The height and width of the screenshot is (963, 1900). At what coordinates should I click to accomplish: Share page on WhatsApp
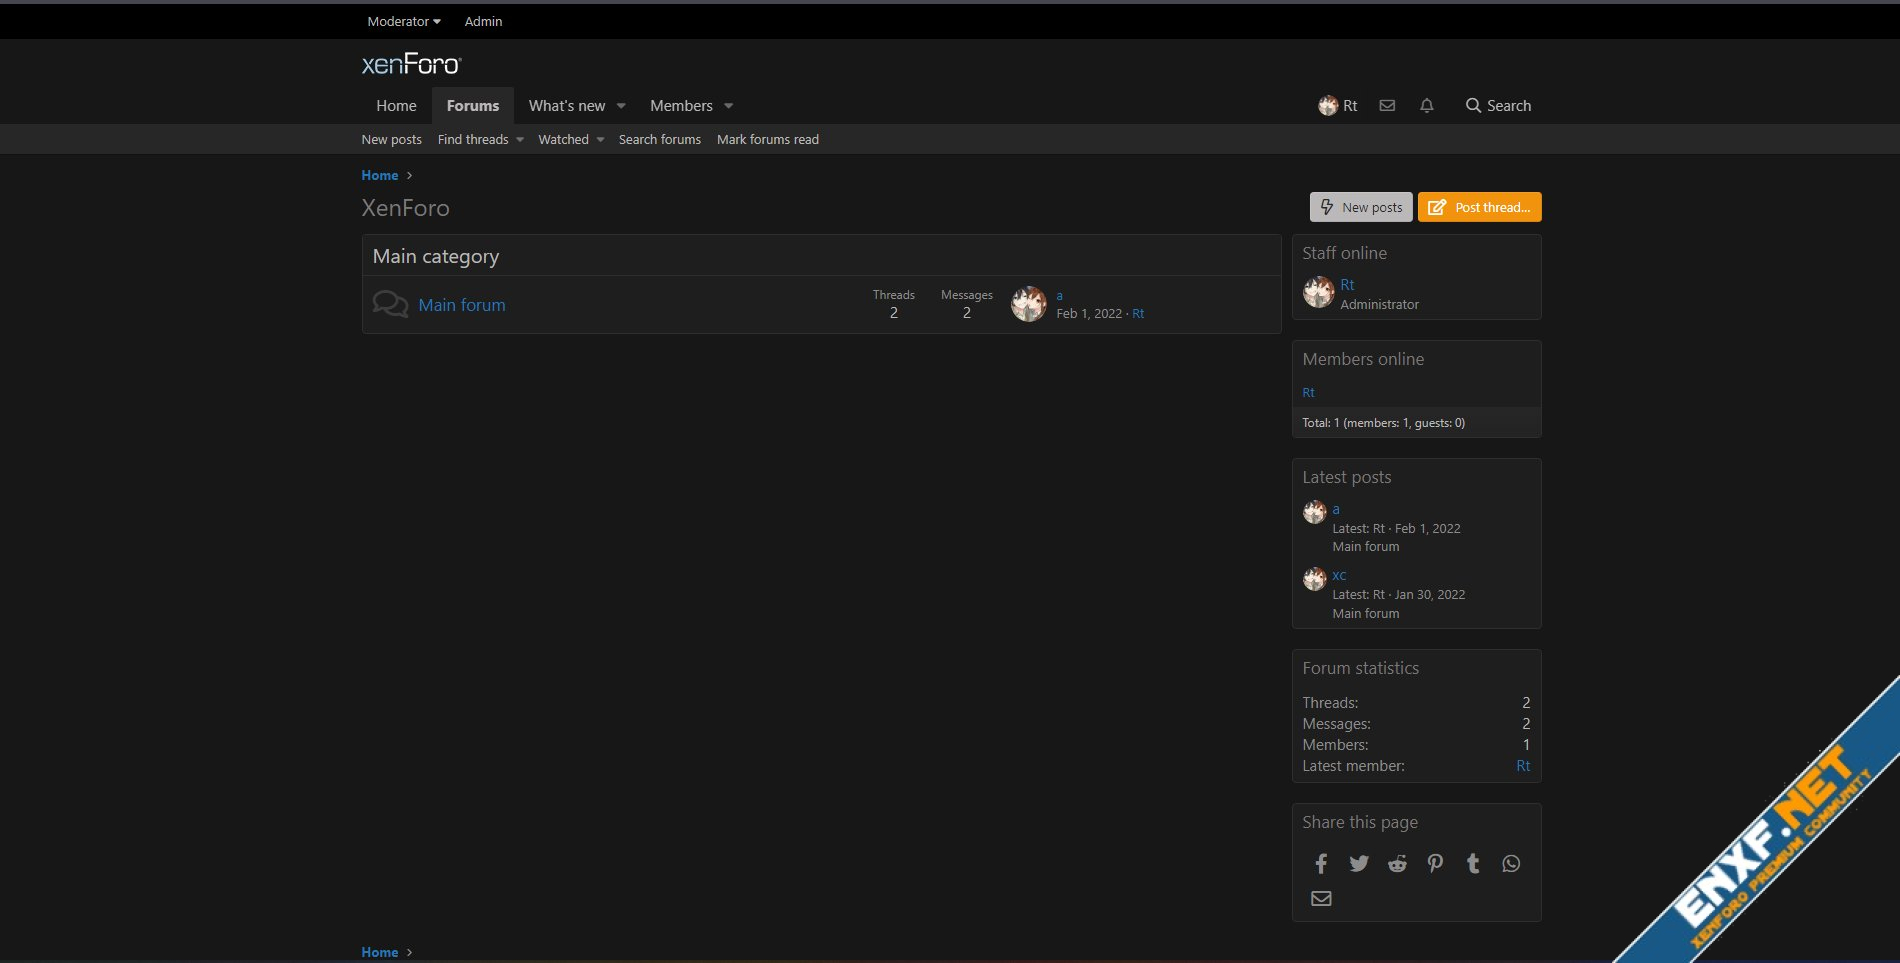tap(1511, 863)
